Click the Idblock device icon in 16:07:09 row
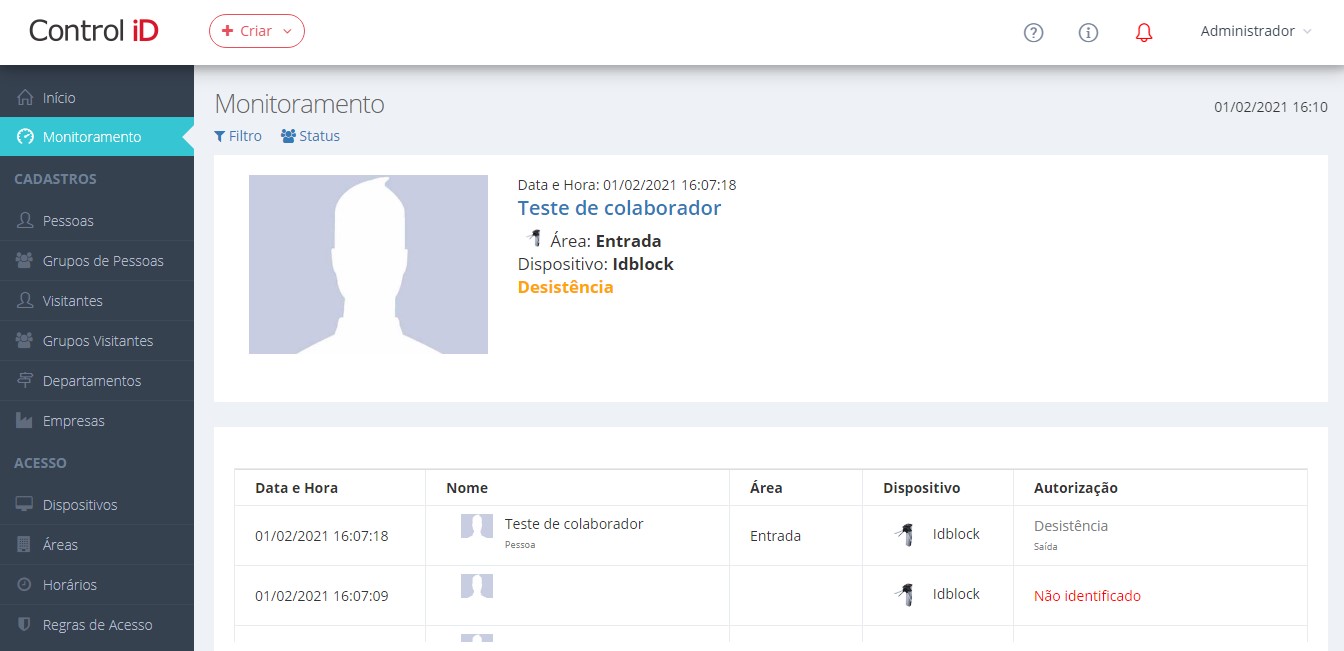This screenshot has width=1344, height=651. pos(905,595)
